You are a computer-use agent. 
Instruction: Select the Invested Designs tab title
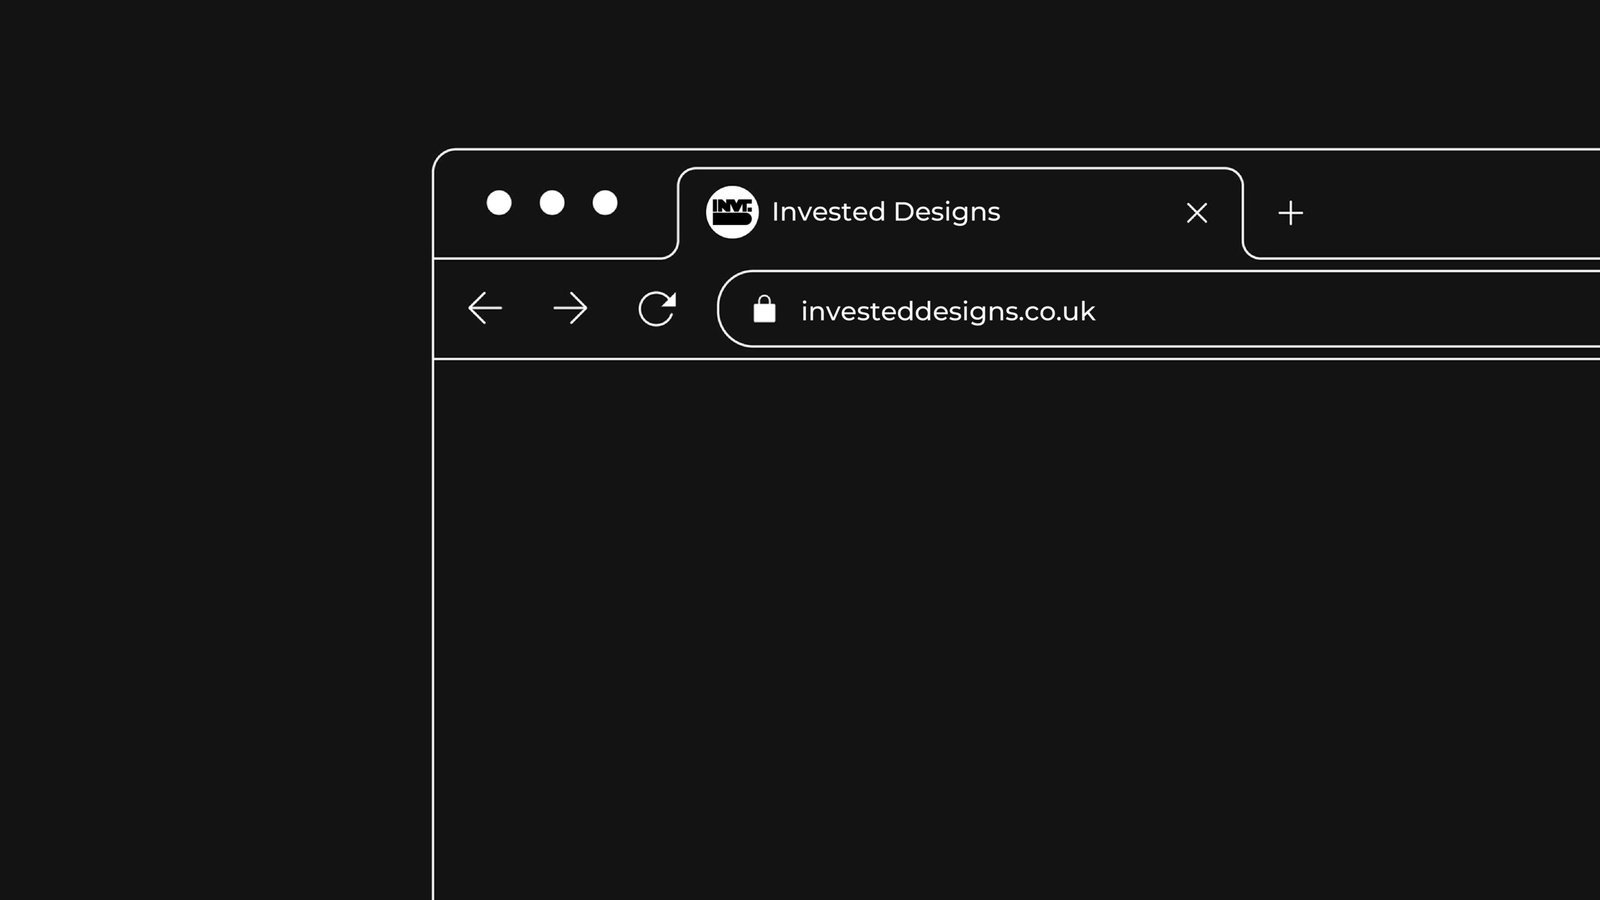coord(886,212)
